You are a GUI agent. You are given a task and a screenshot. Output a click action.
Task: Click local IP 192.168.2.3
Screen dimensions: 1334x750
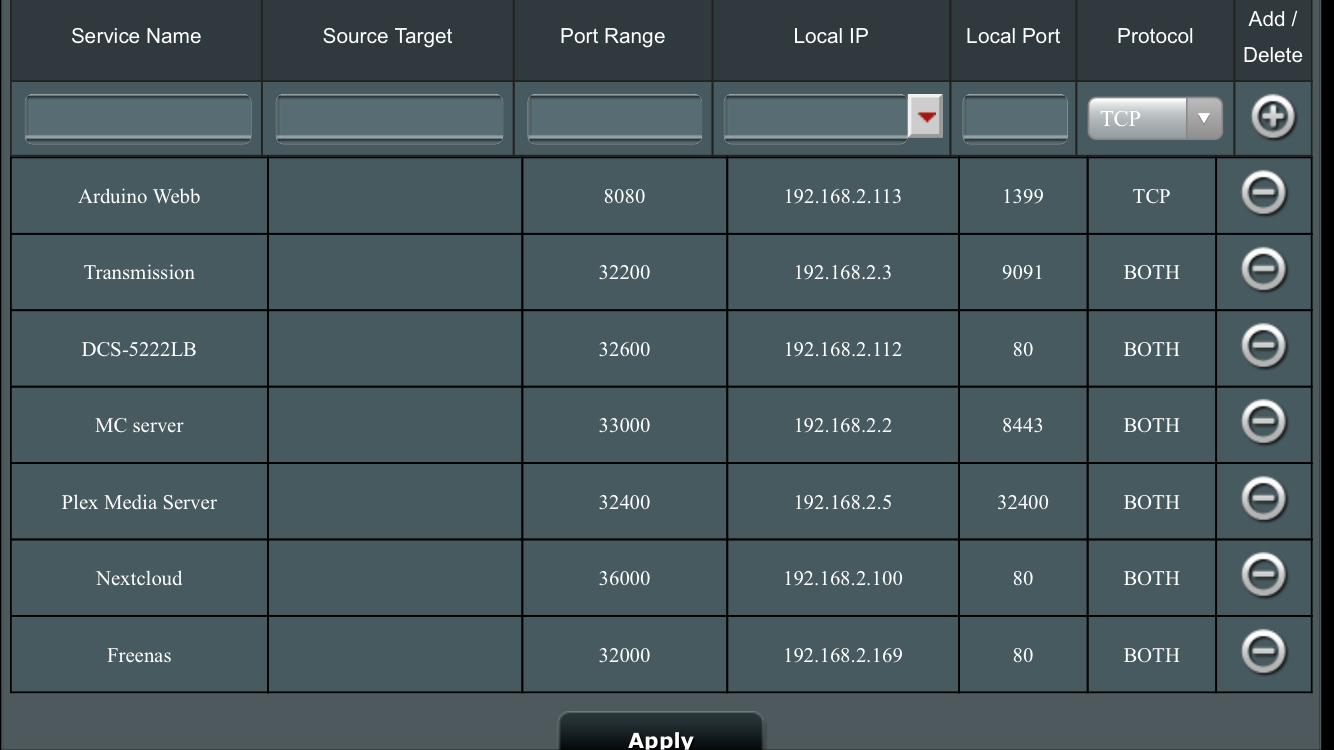[x=843, y=272]
